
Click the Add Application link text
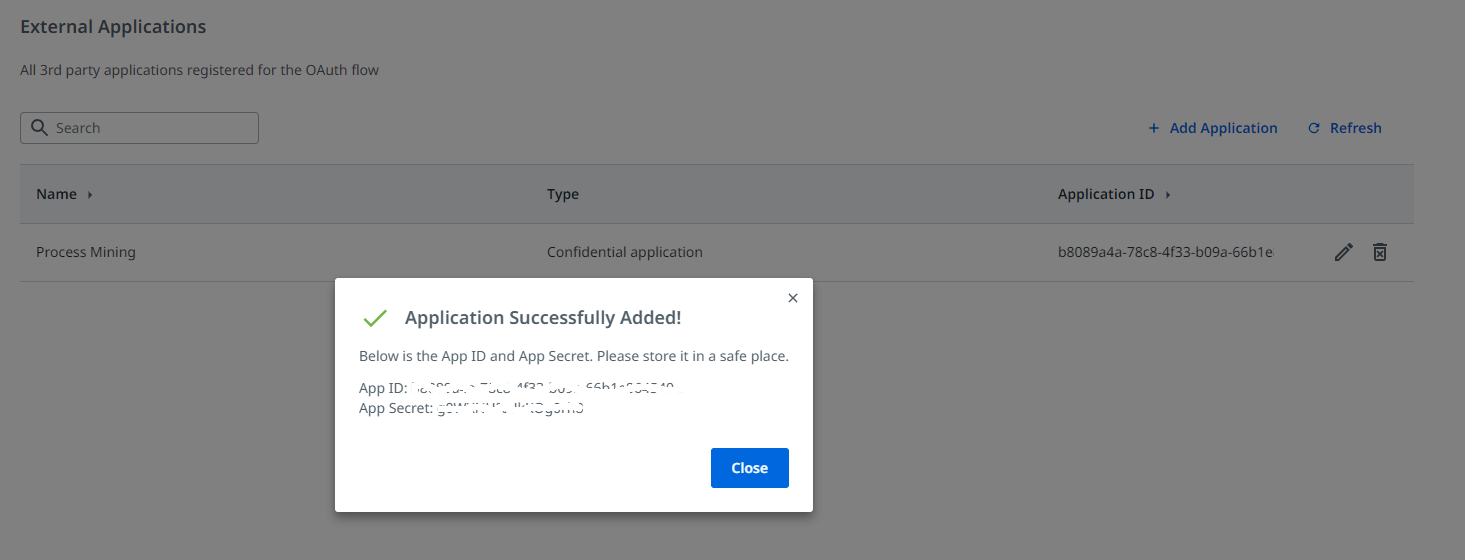coord(1223,128)
